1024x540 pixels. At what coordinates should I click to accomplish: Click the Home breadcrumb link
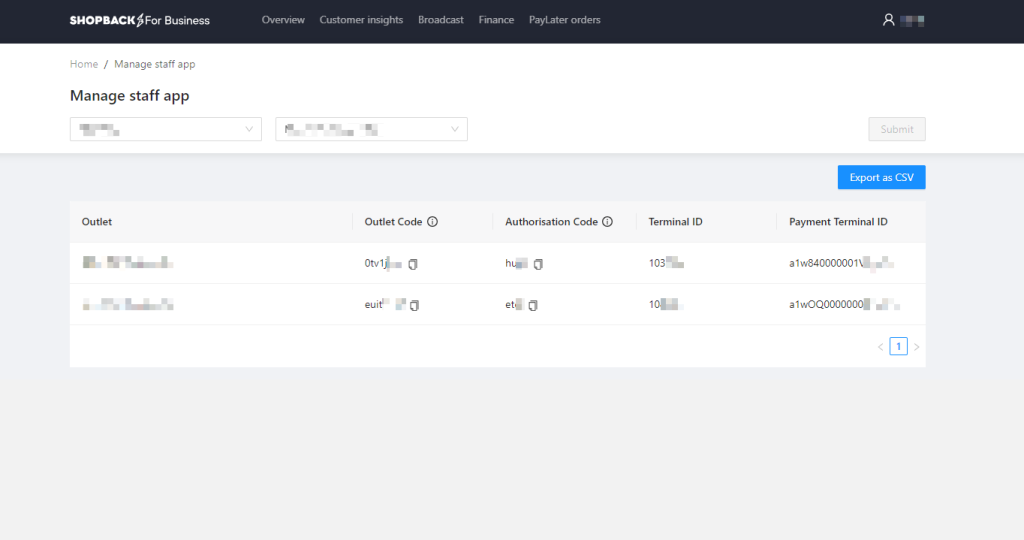(84, 64)
